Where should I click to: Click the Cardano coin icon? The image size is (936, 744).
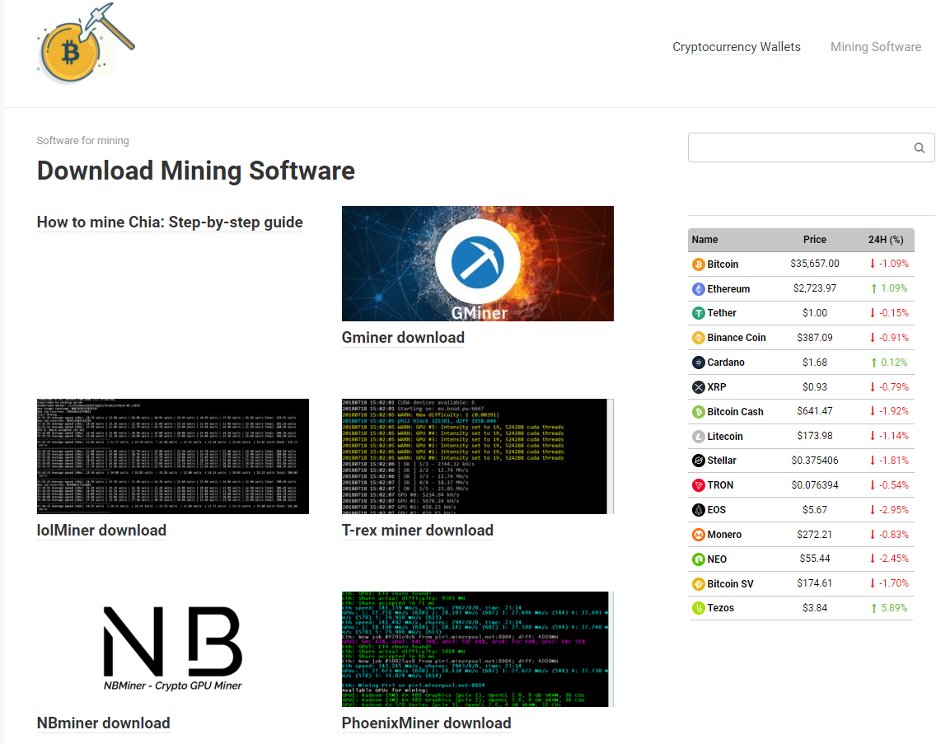(x=698, y=362)
